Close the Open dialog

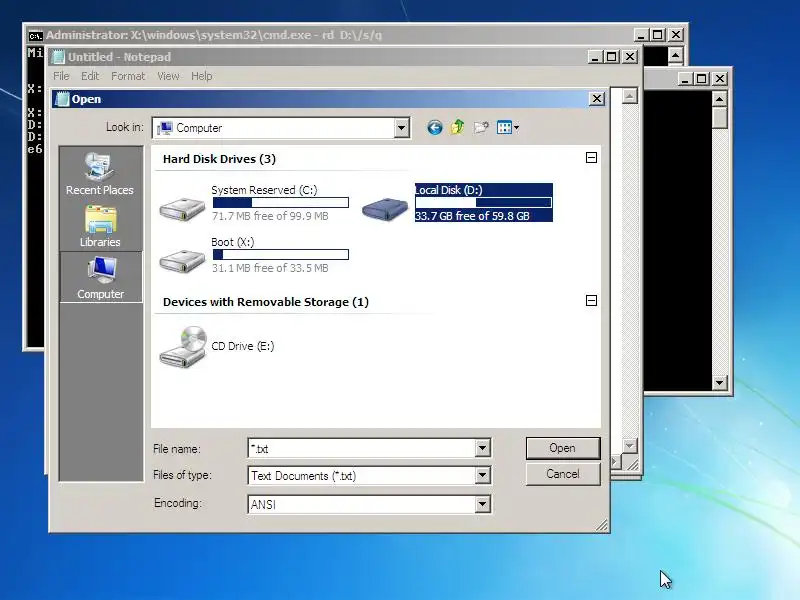(597, 98)
